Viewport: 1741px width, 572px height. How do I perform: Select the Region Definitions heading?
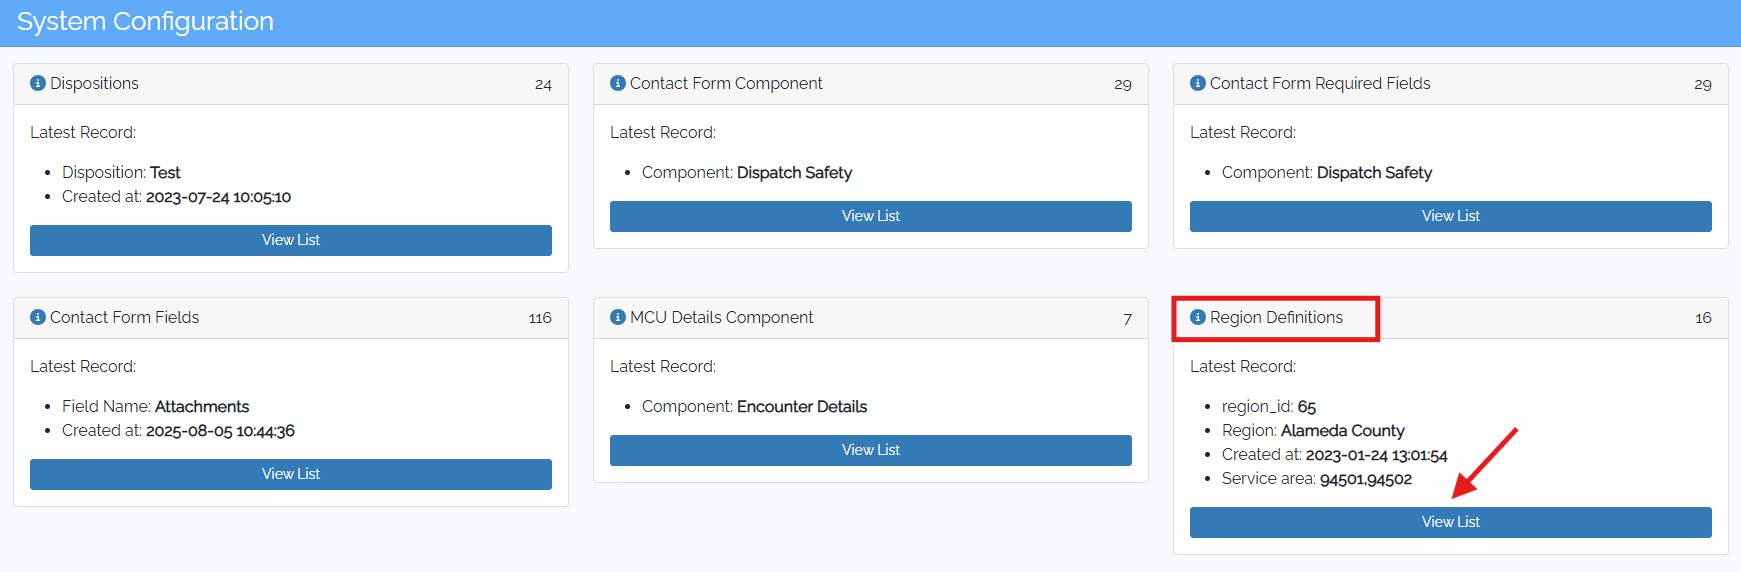point(1276,317)
